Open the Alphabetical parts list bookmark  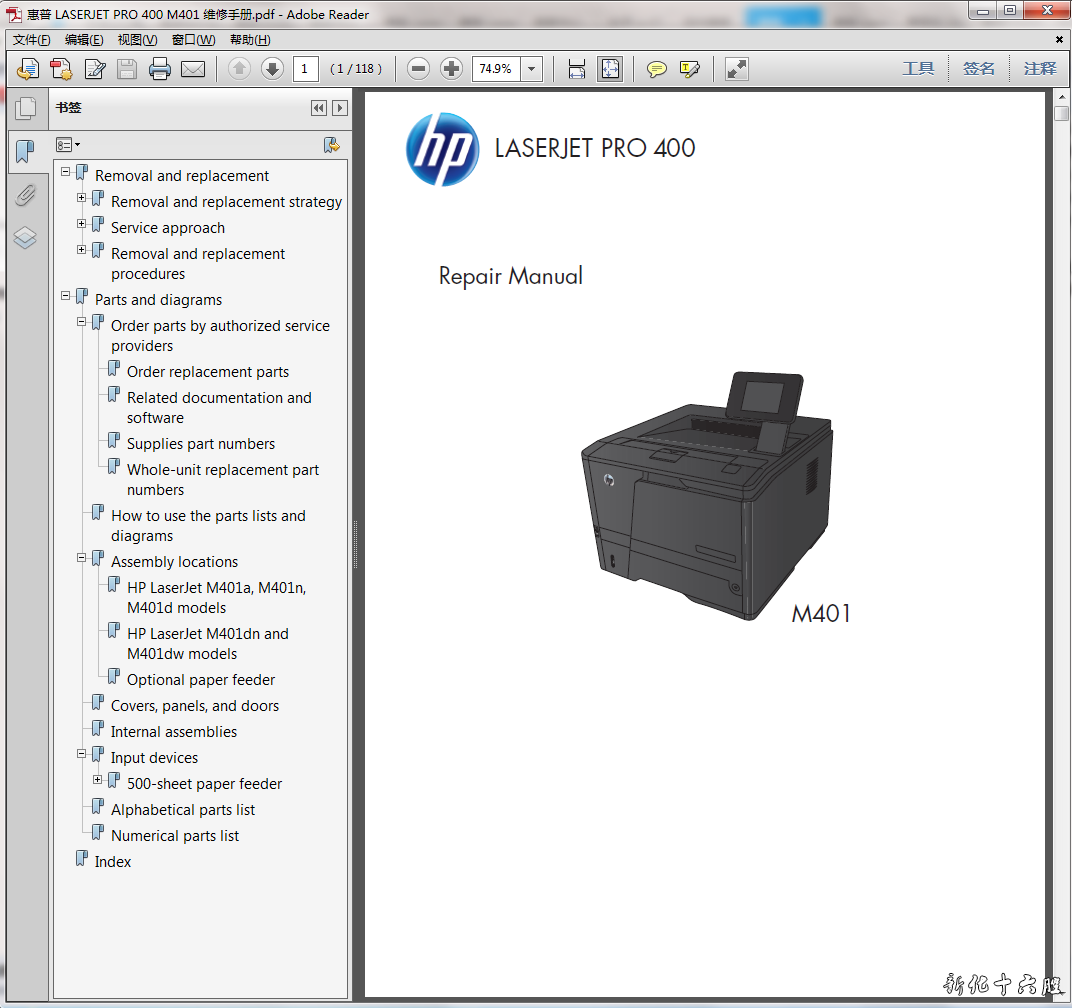(x=183, y=810)
